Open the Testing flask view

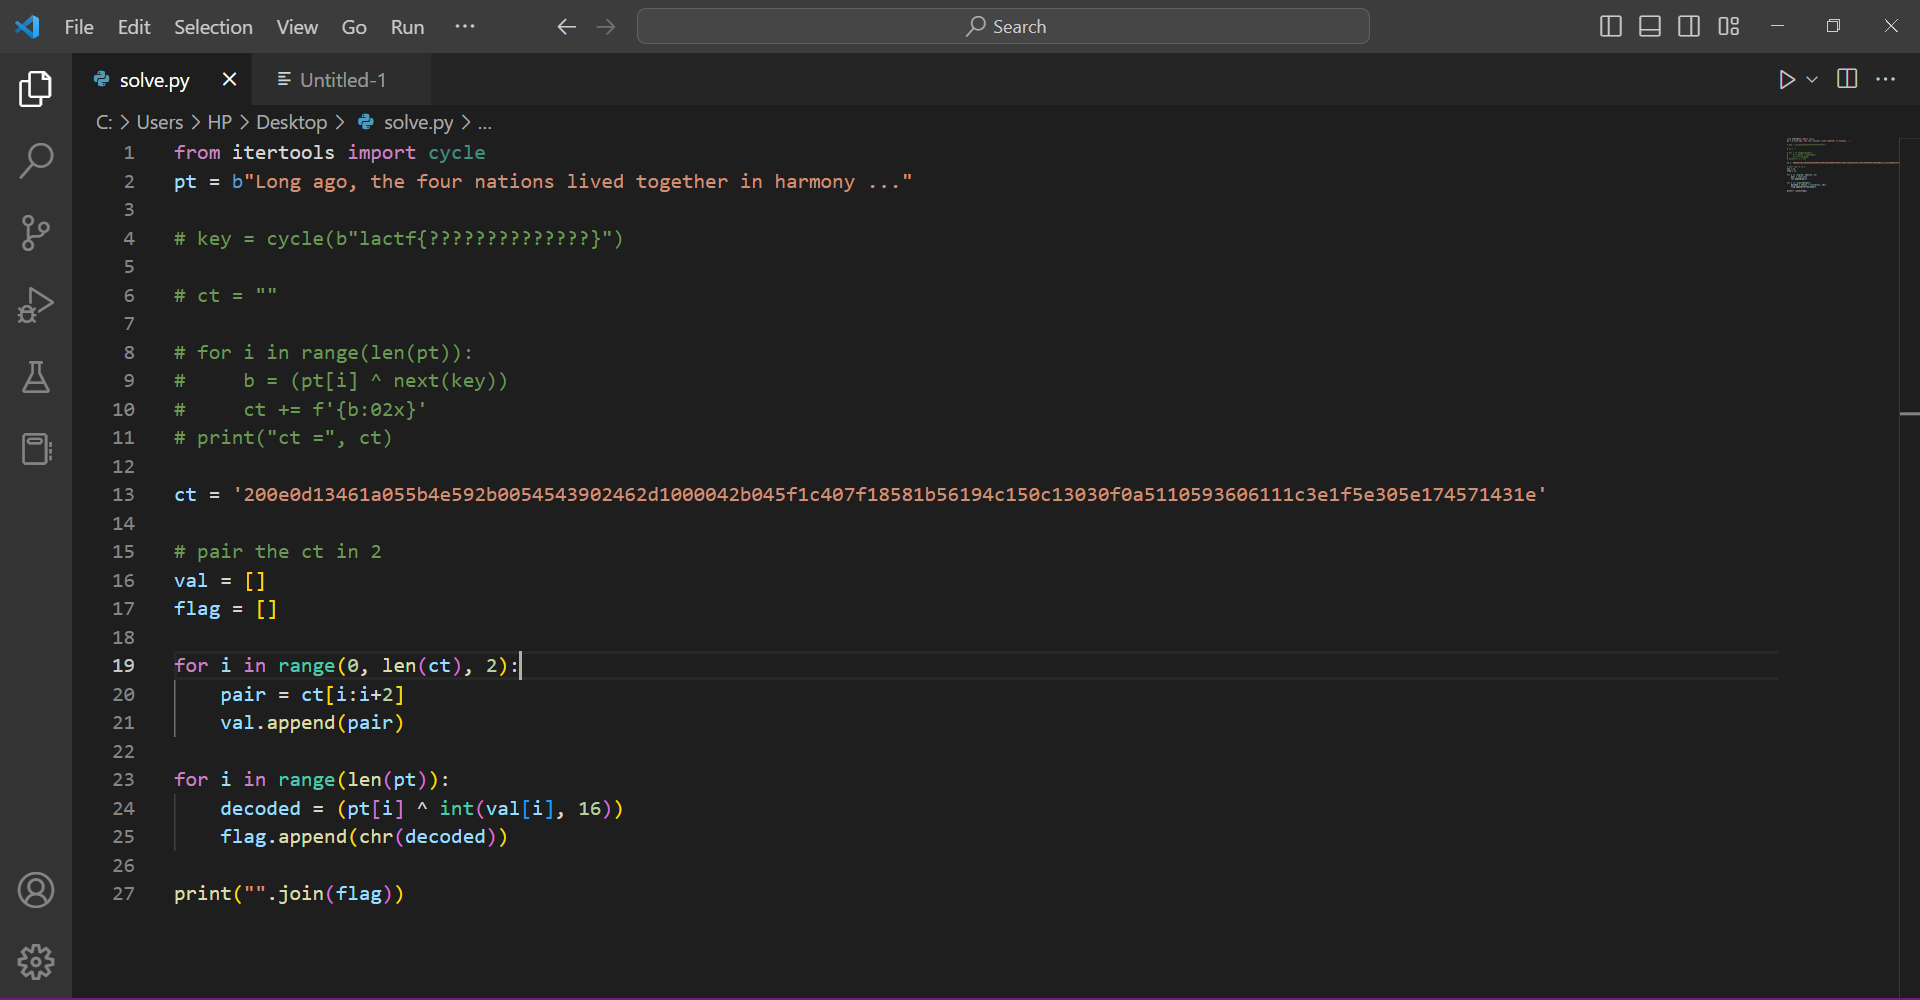pyautogui.click(x=36, y=377)
